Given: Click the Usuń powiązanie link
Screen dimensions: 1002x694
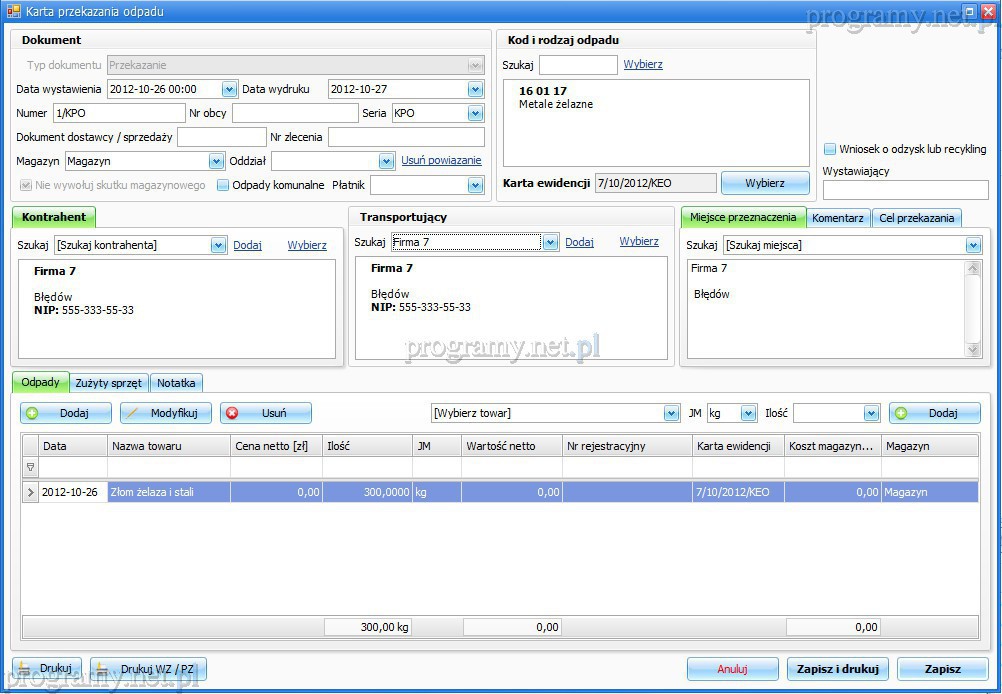Looking at the screenshot, I should tap(441, 160).
